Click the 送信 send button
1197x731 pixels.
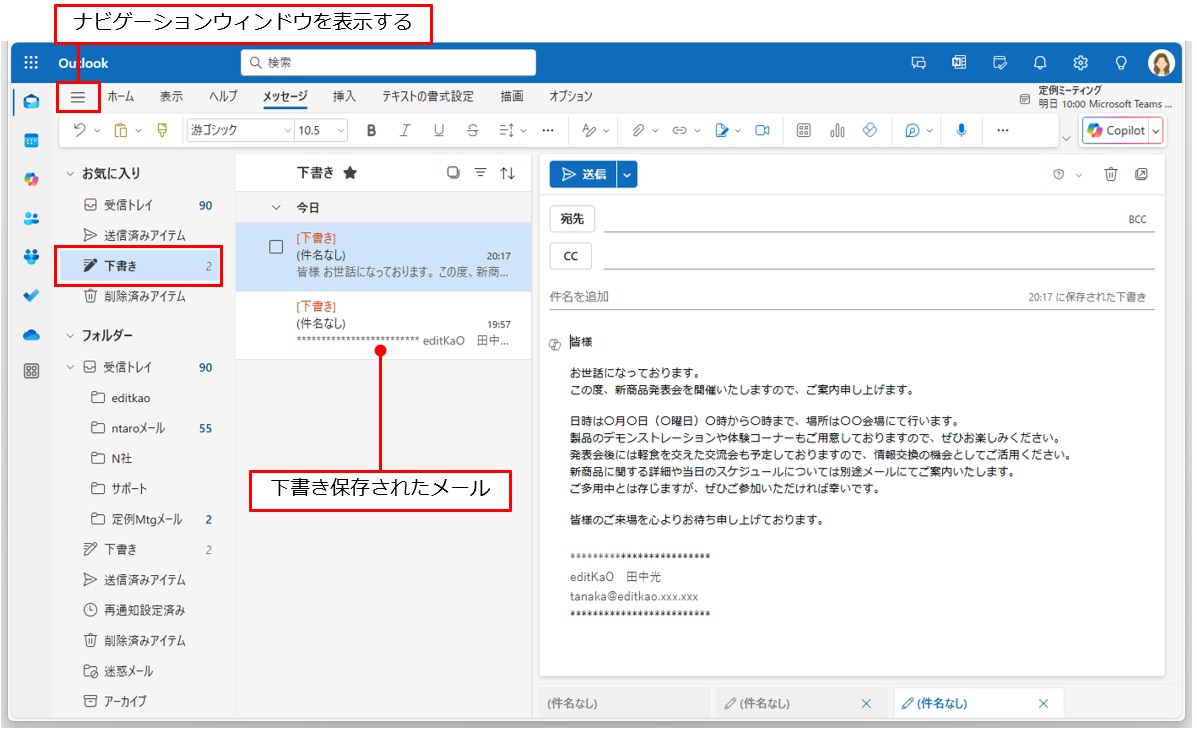pyautogui.click(x=584, y=175)
